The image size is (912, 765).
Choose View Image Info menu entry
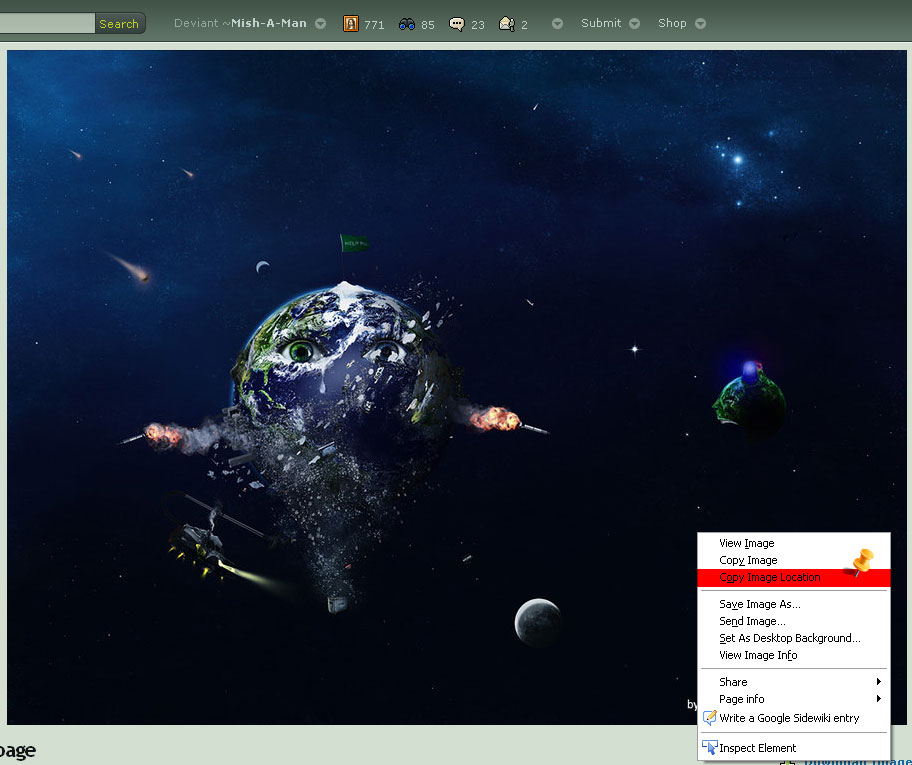793,655
